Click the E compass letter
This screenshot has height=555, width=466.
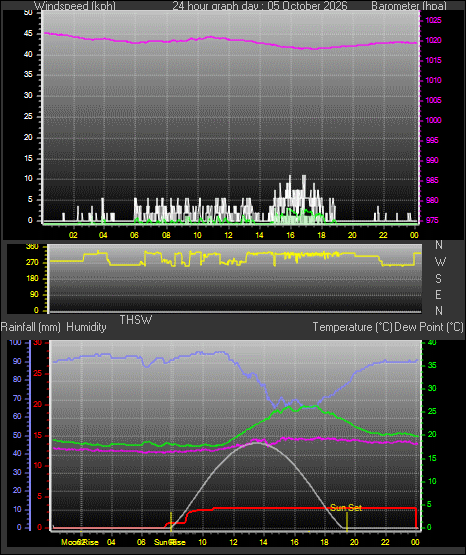(x=438, y=295)
